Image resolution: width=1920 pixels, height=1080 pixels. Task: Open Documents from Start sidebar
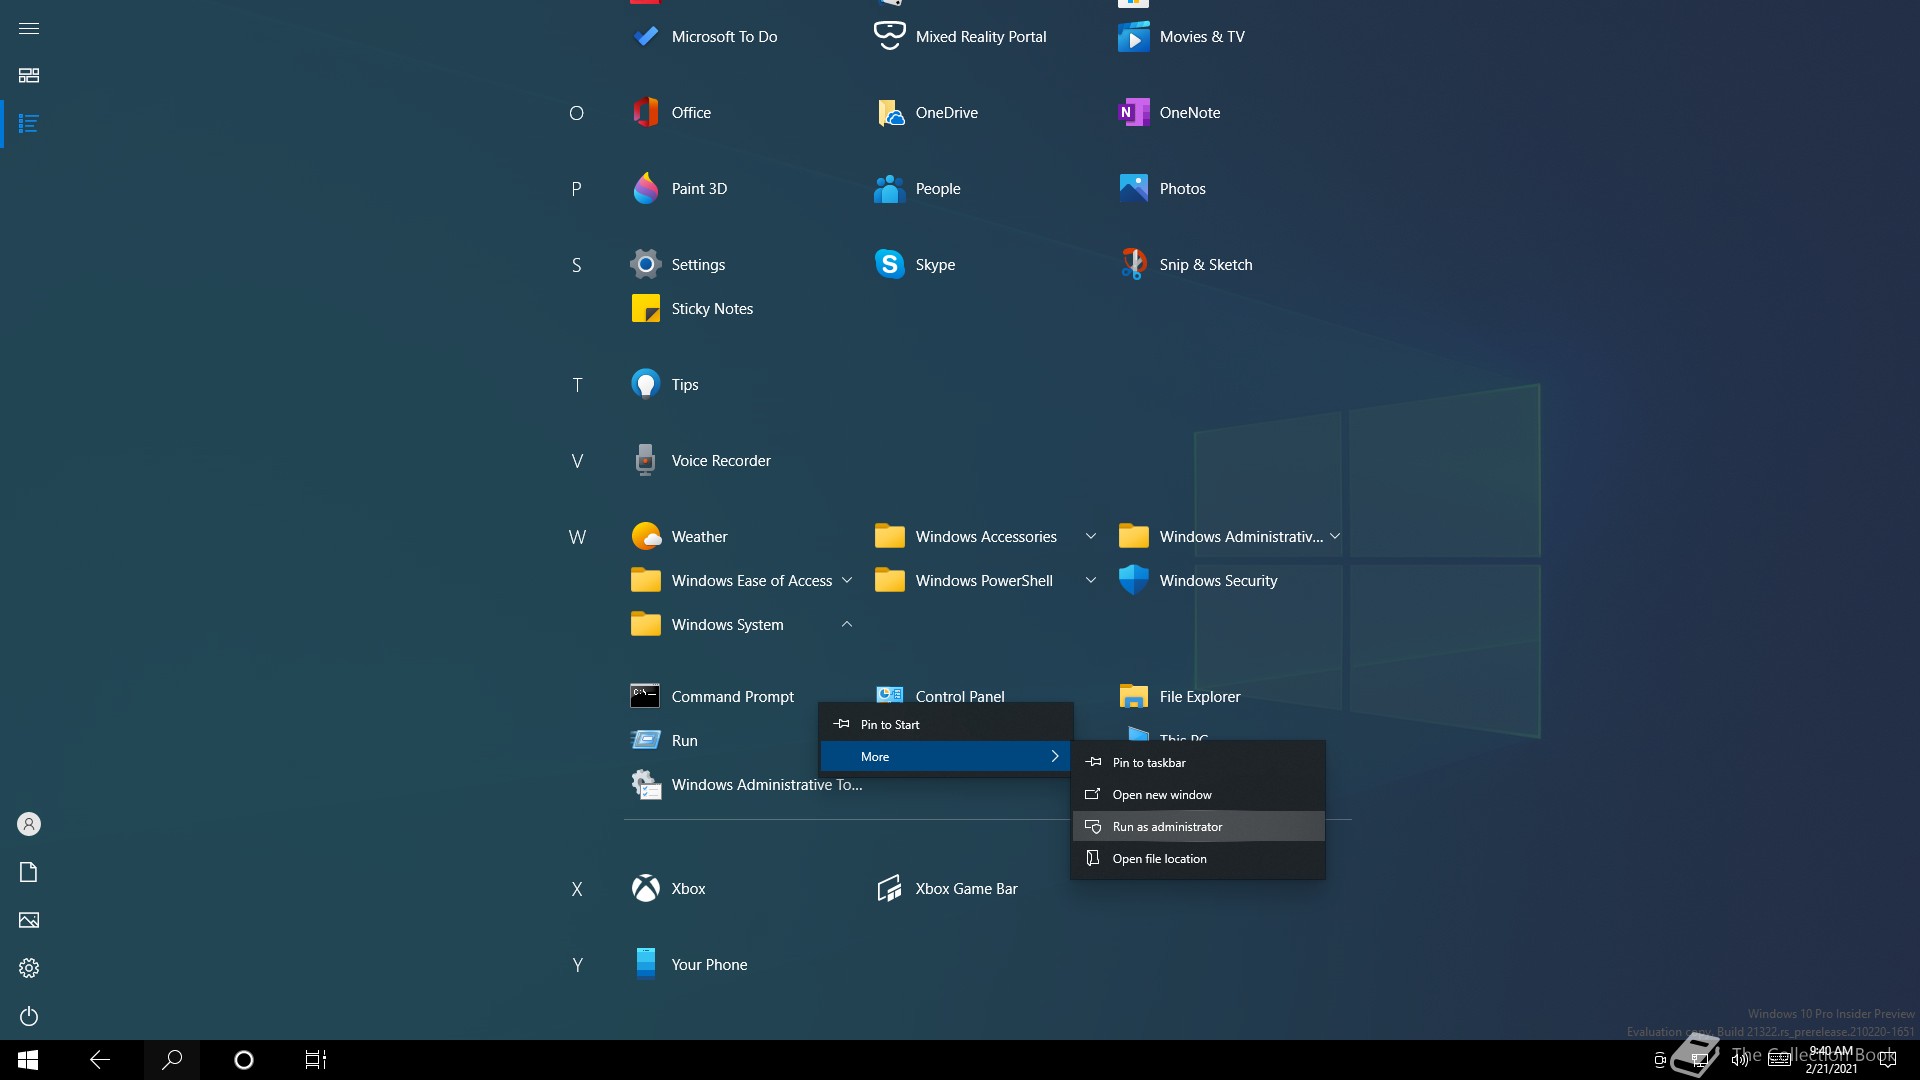click(x=29, y=872)
